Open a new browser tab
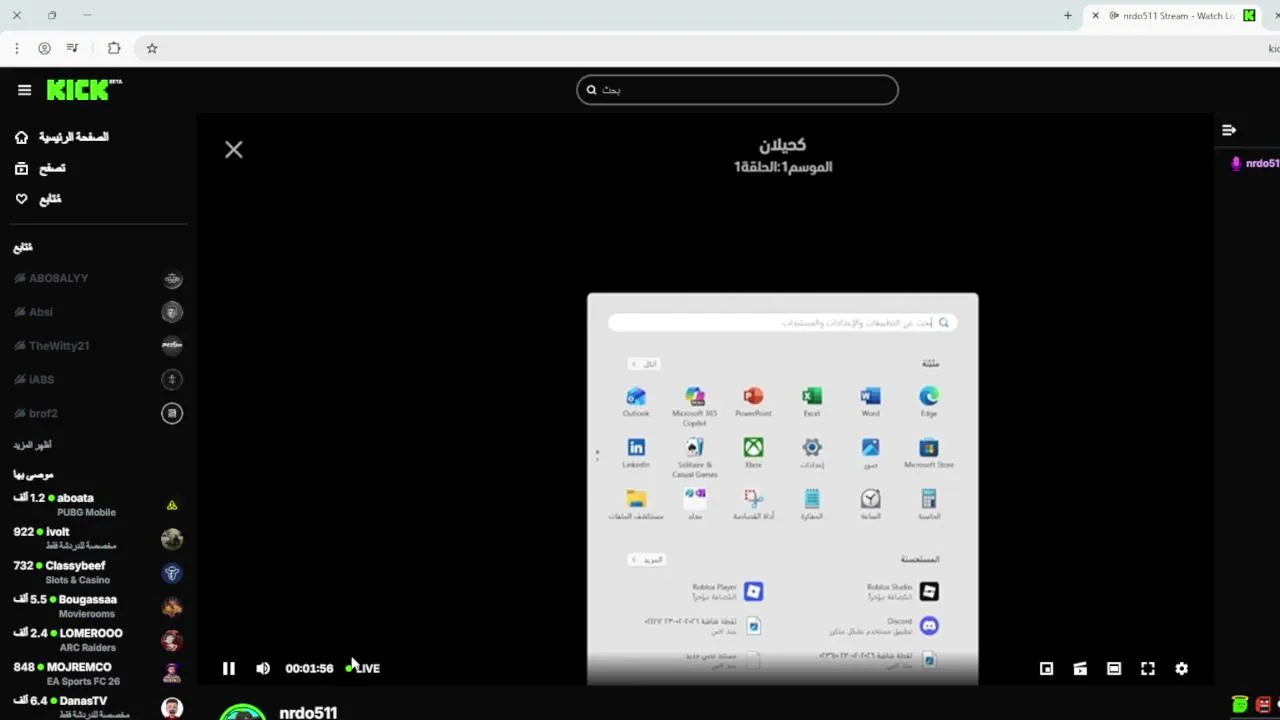This screenshot has height=720, width=1280. pyautogui.click(x=1068, y=16)
